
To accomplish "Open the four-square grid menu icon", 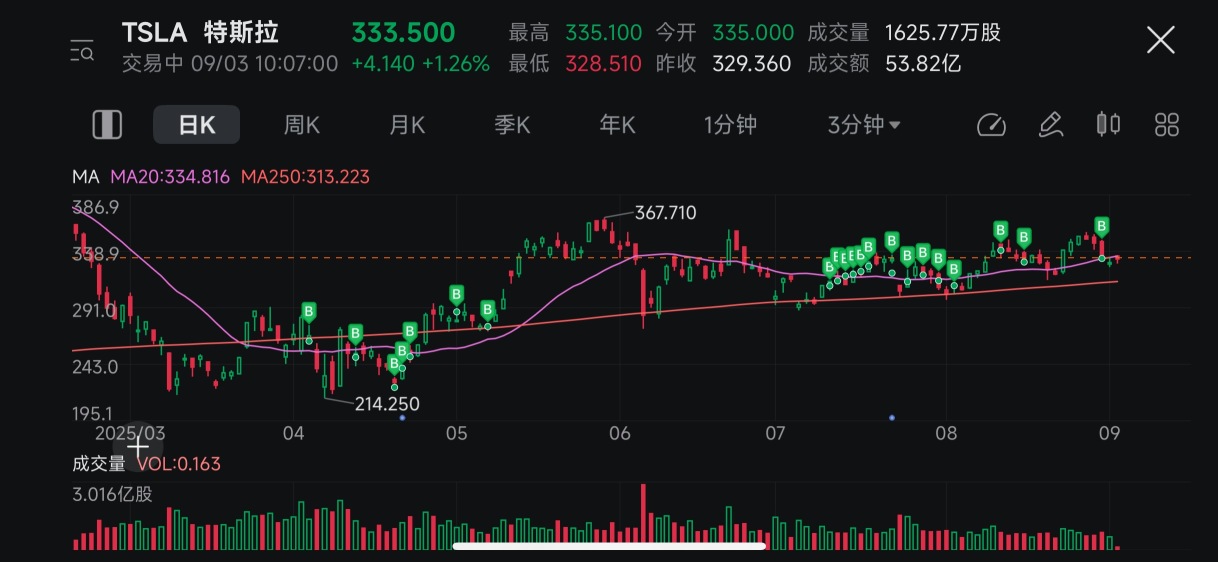I will click(1167, 125).
